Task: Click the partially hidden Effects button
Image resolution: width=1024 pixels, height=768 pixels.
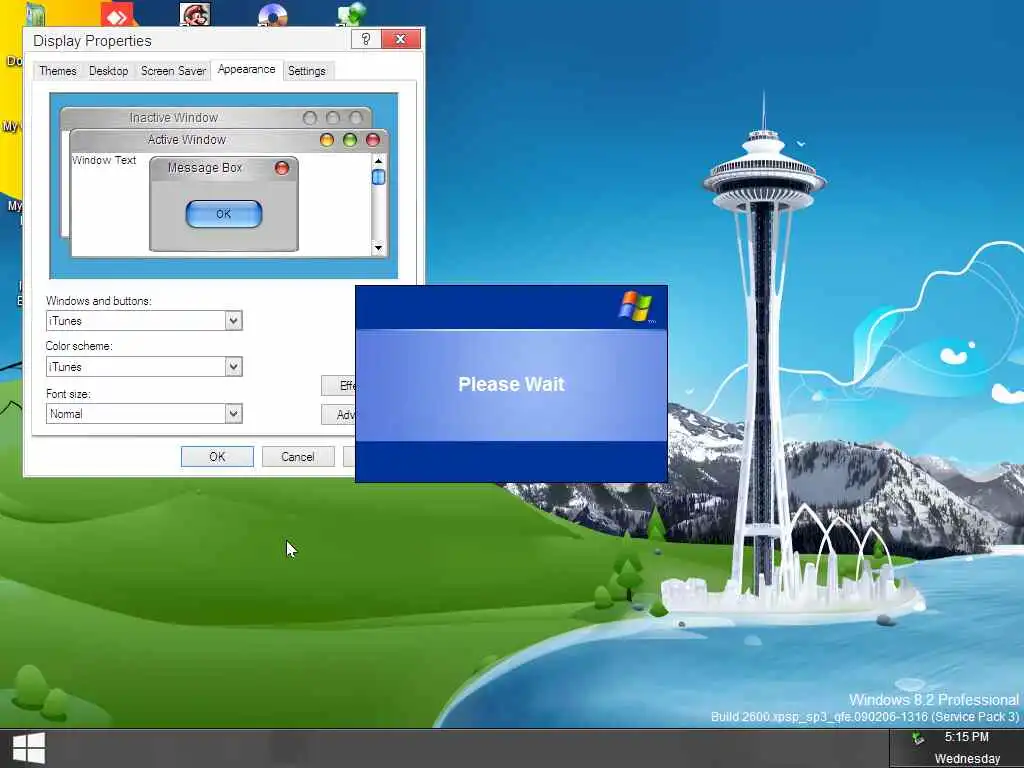Action: click(x=338, y=385)
